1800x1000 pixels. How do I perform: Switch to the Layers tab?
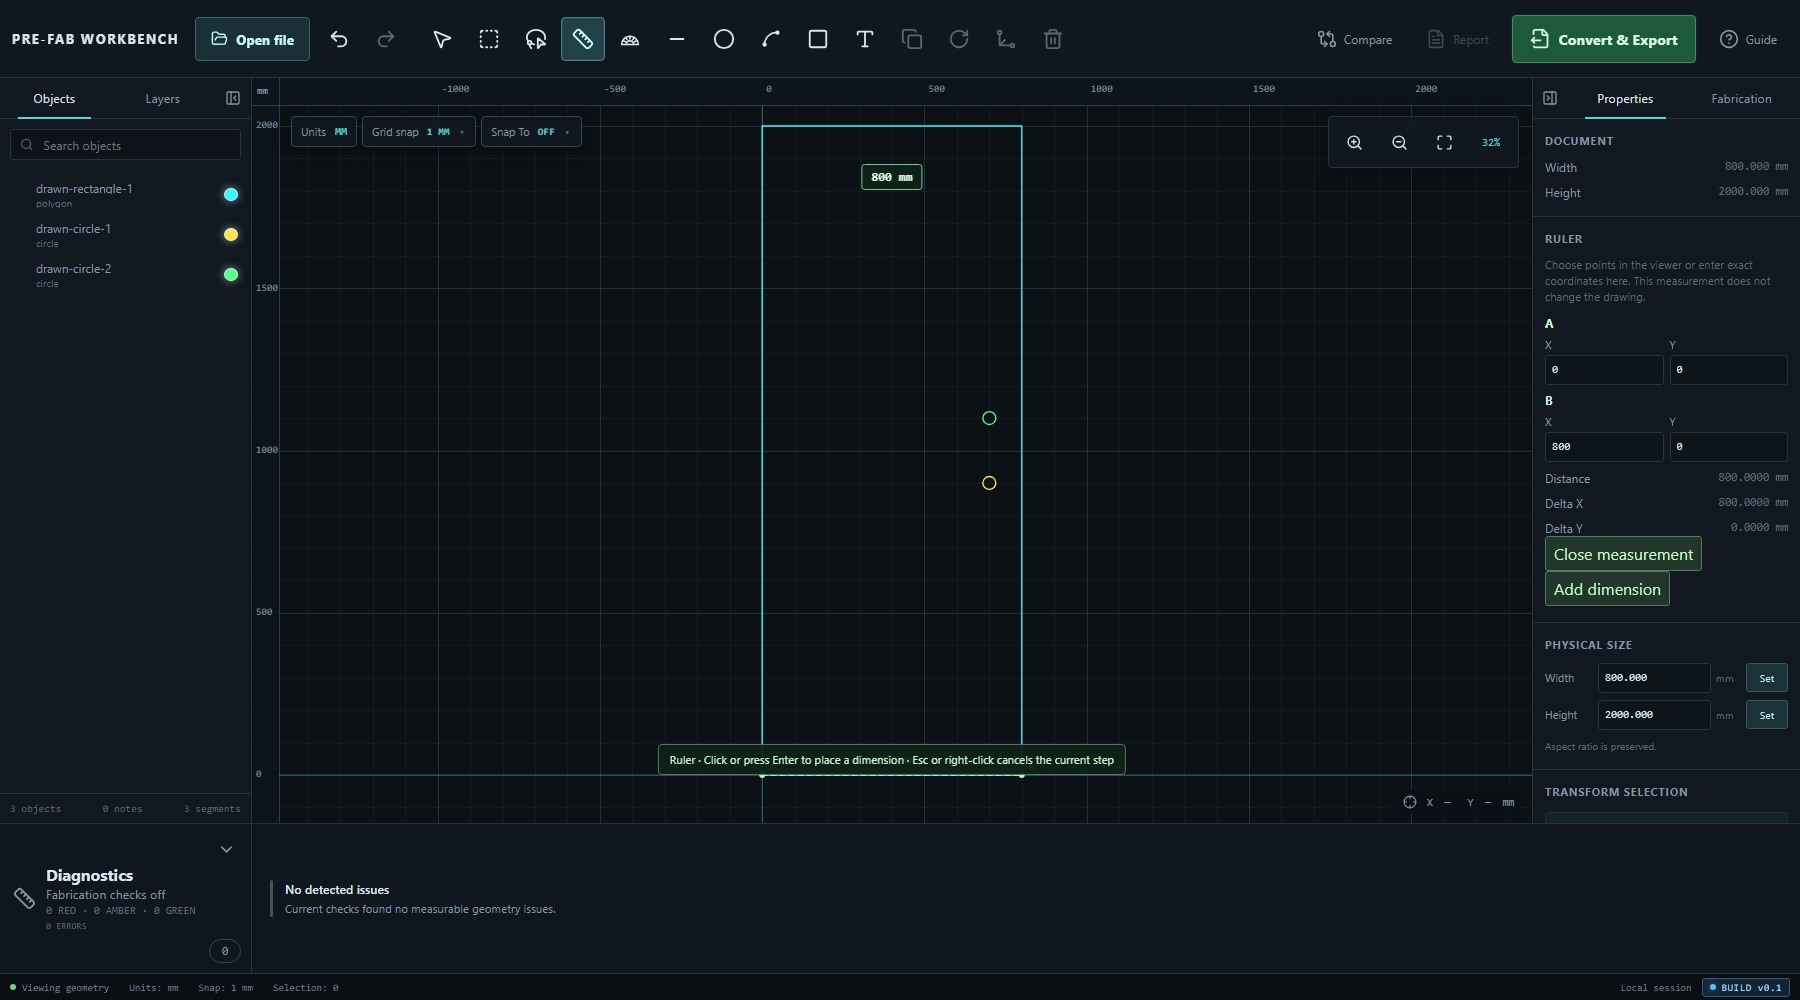pyautogui.click(x=162, y=99)
